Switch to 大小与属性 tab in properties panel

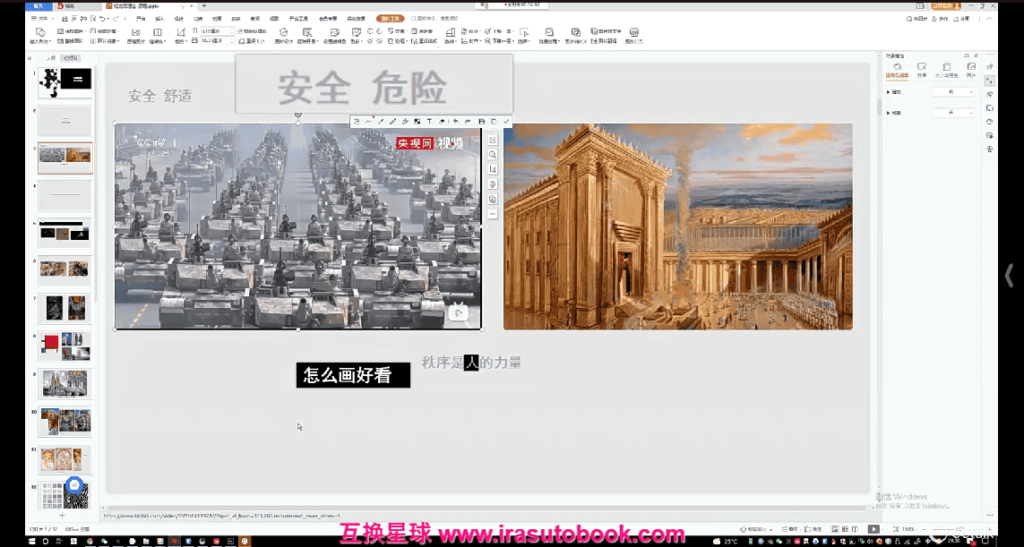click(946, 70)
